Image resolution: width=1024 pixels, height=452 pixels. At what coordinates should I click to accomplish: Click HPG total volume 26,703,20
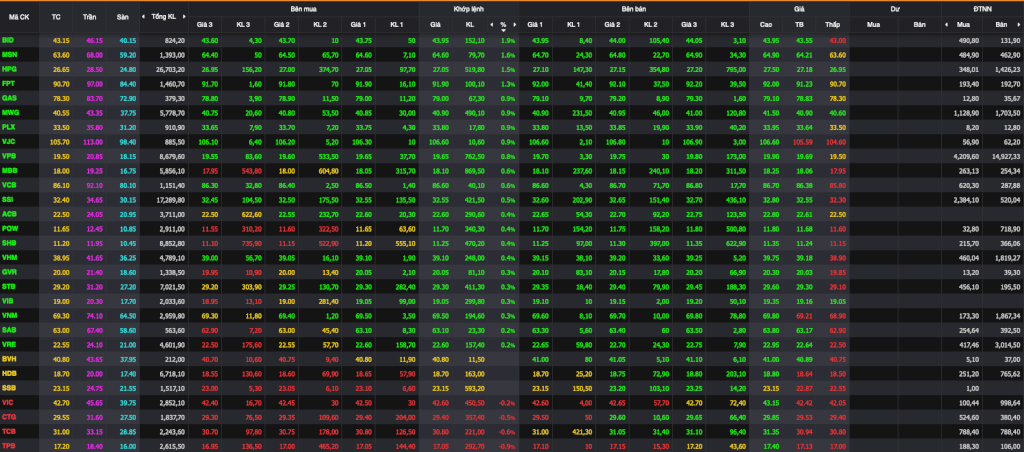click(x=170, y=69)
